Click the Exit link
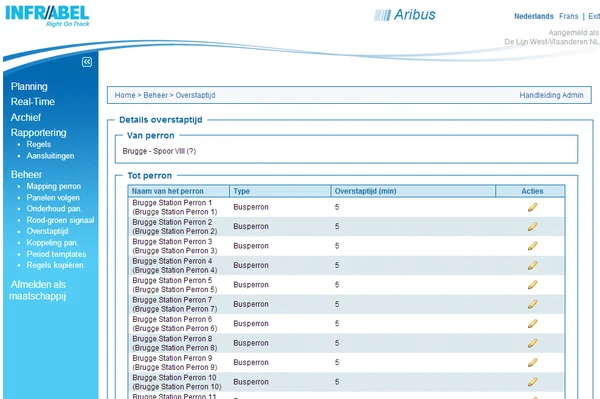 coord(593,16)
